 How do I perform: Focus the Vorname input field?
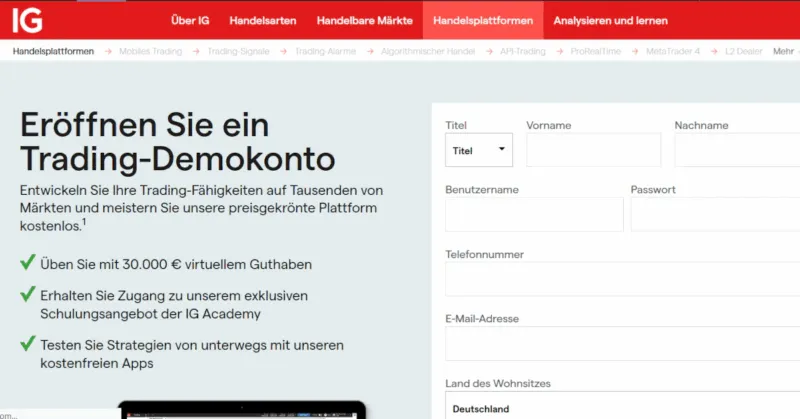pyautogui.click(x=593, y=150)
